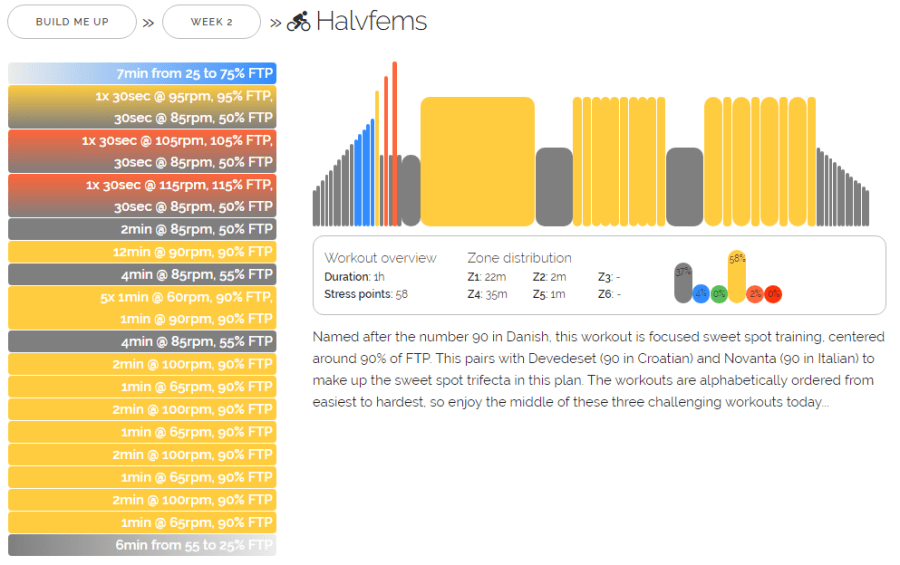
Task: Click the 6min from 55 to 25% FTP cooldown
Action: (142, 545)
